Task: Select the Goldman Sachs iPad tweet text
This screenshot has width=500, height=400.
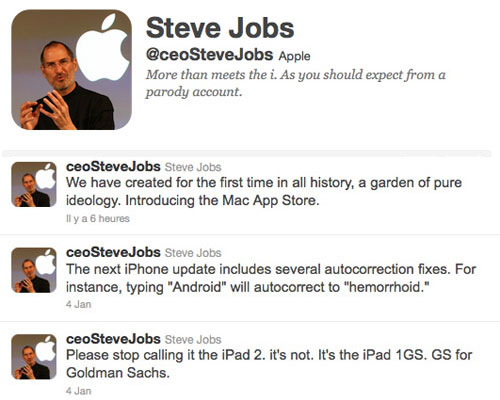Action: pos(269,364)
